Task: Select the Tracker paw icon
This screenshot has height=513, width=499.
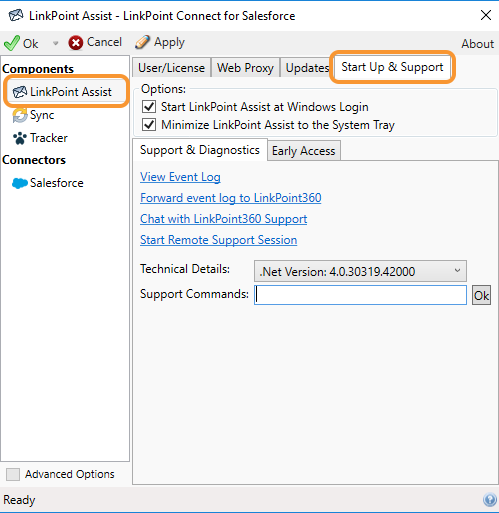Action: [20, 138]
